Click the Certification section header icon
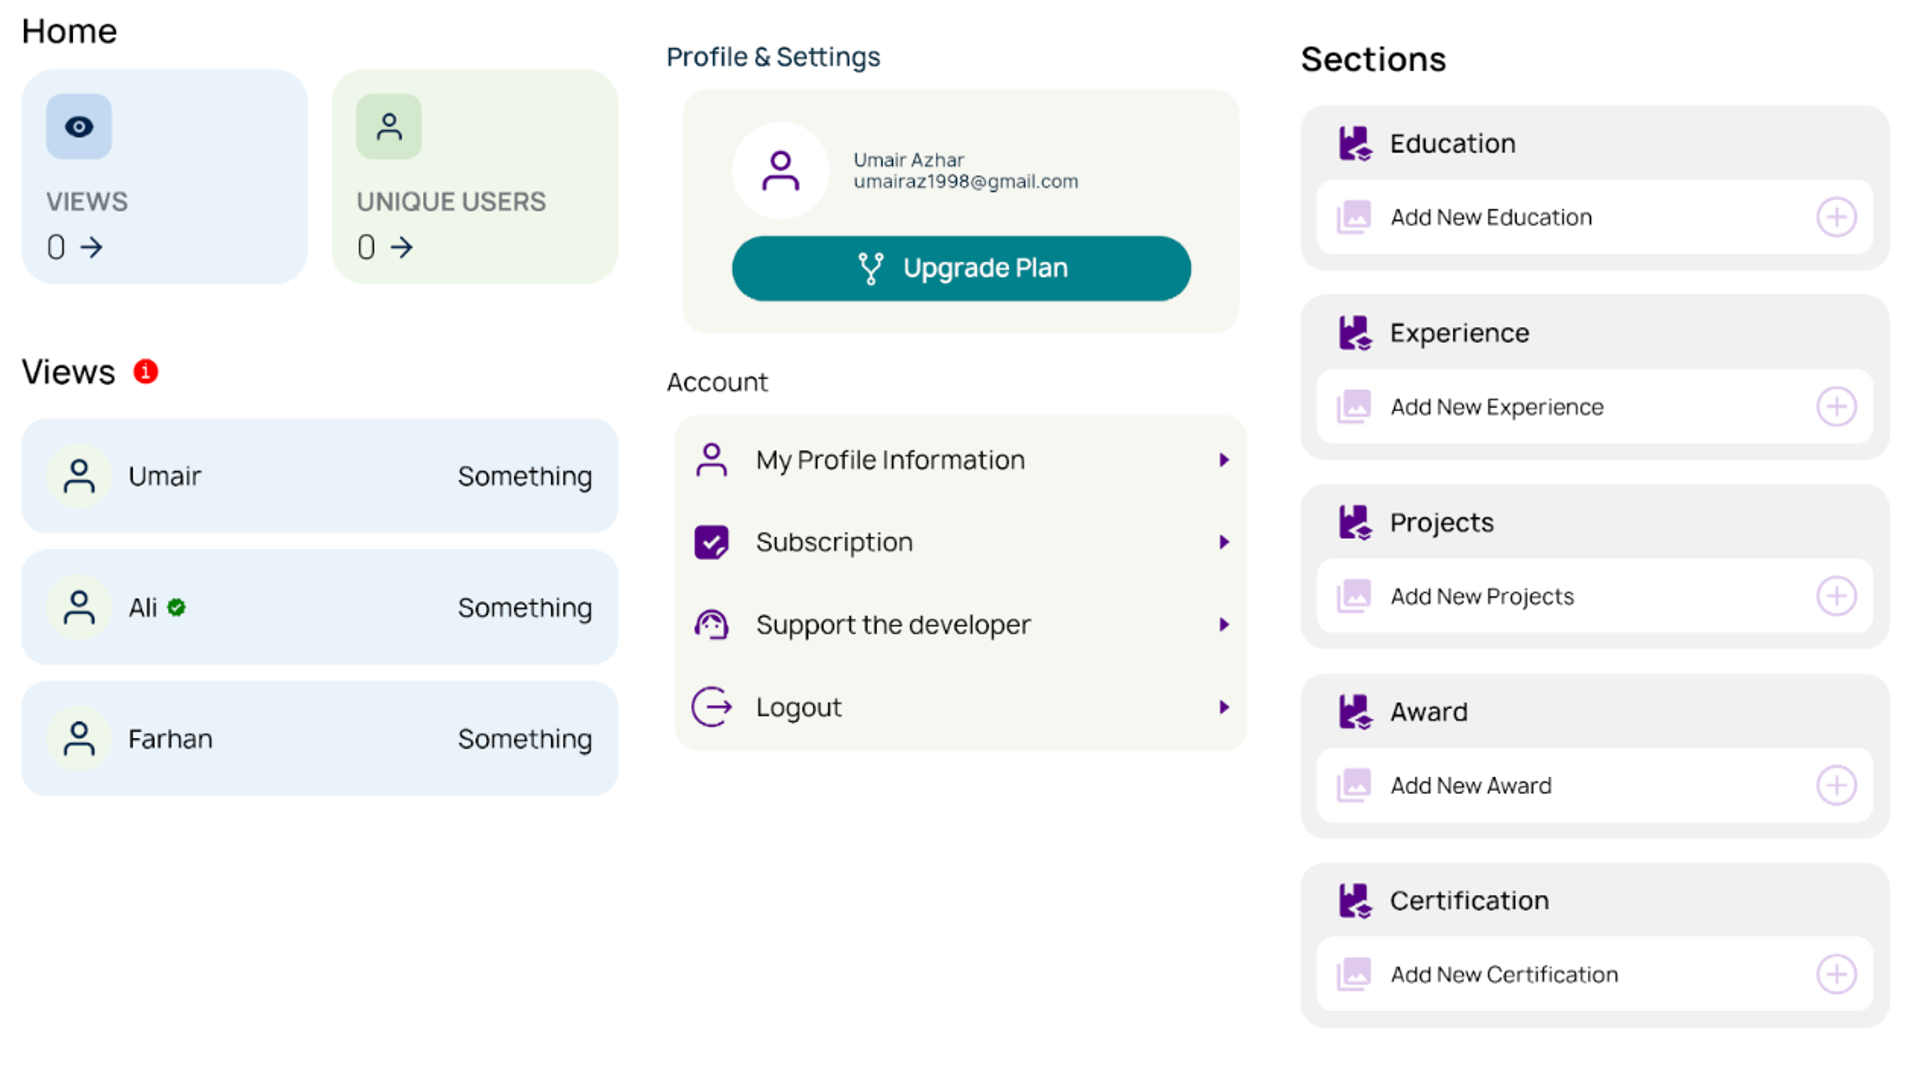Image resolution: width=1920 pixels, height=1080 pixels. point(1355,901)
